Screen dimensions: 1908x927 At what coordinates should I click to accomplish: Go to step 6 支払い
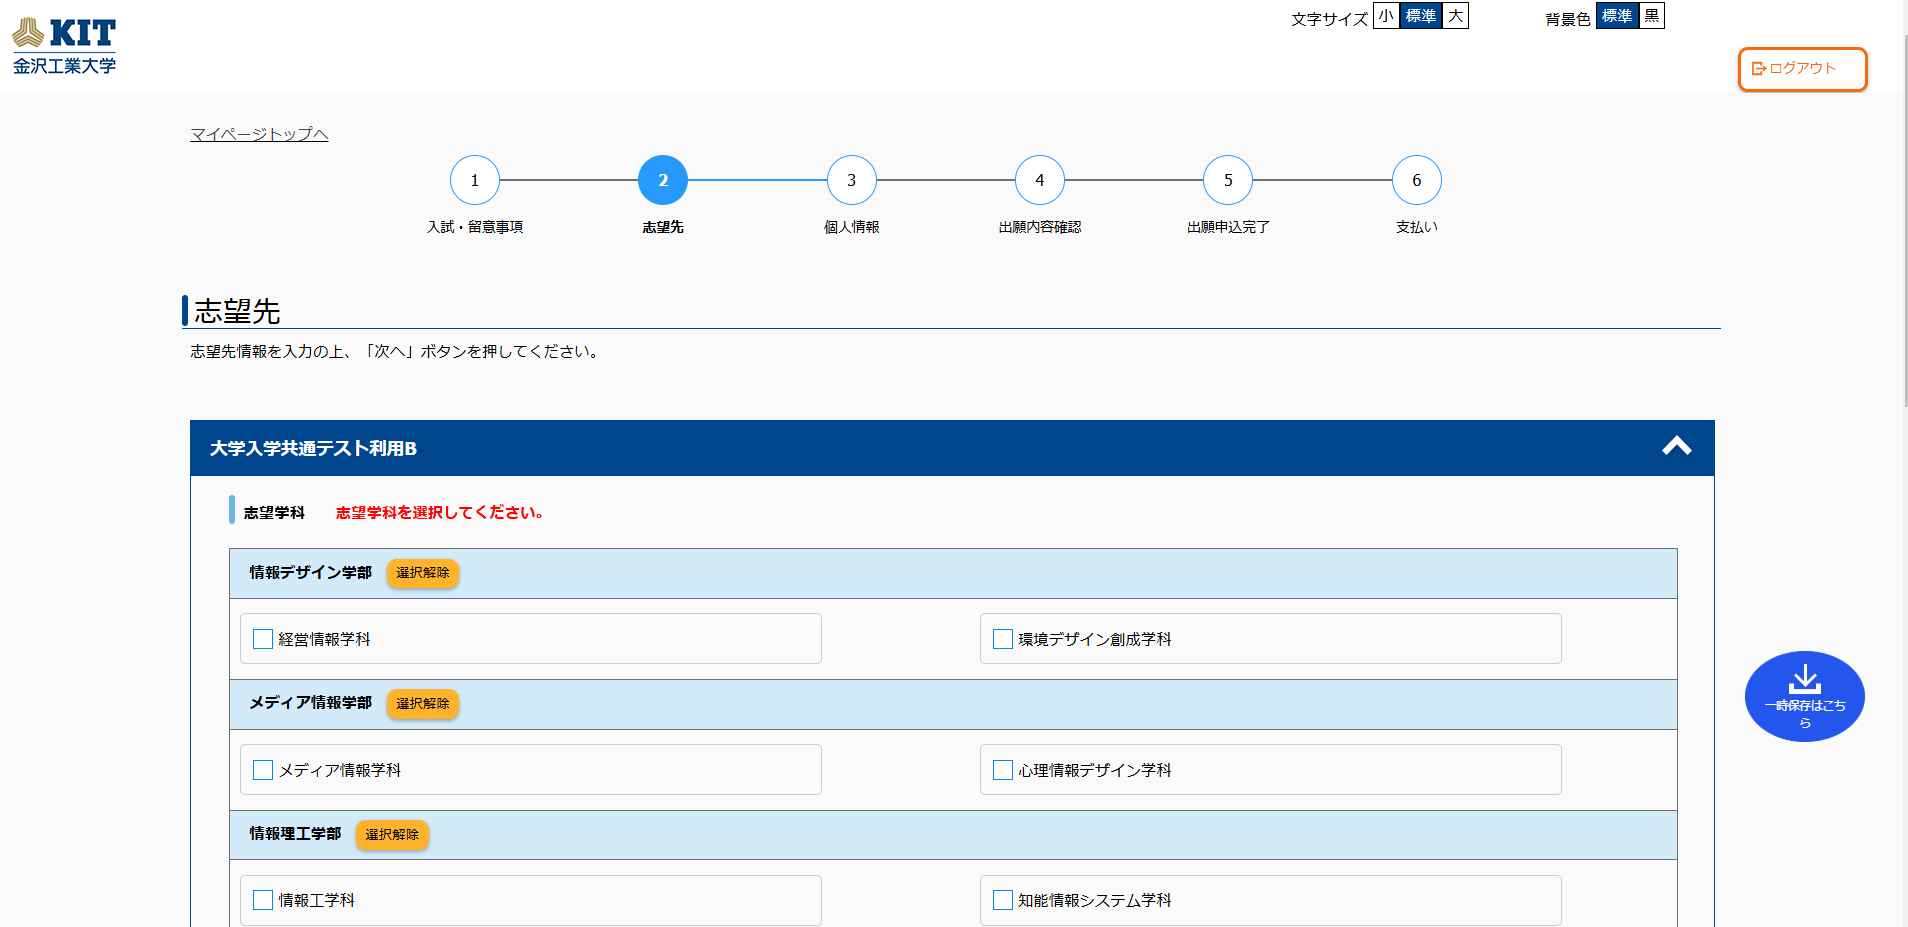click(1417, 180)
